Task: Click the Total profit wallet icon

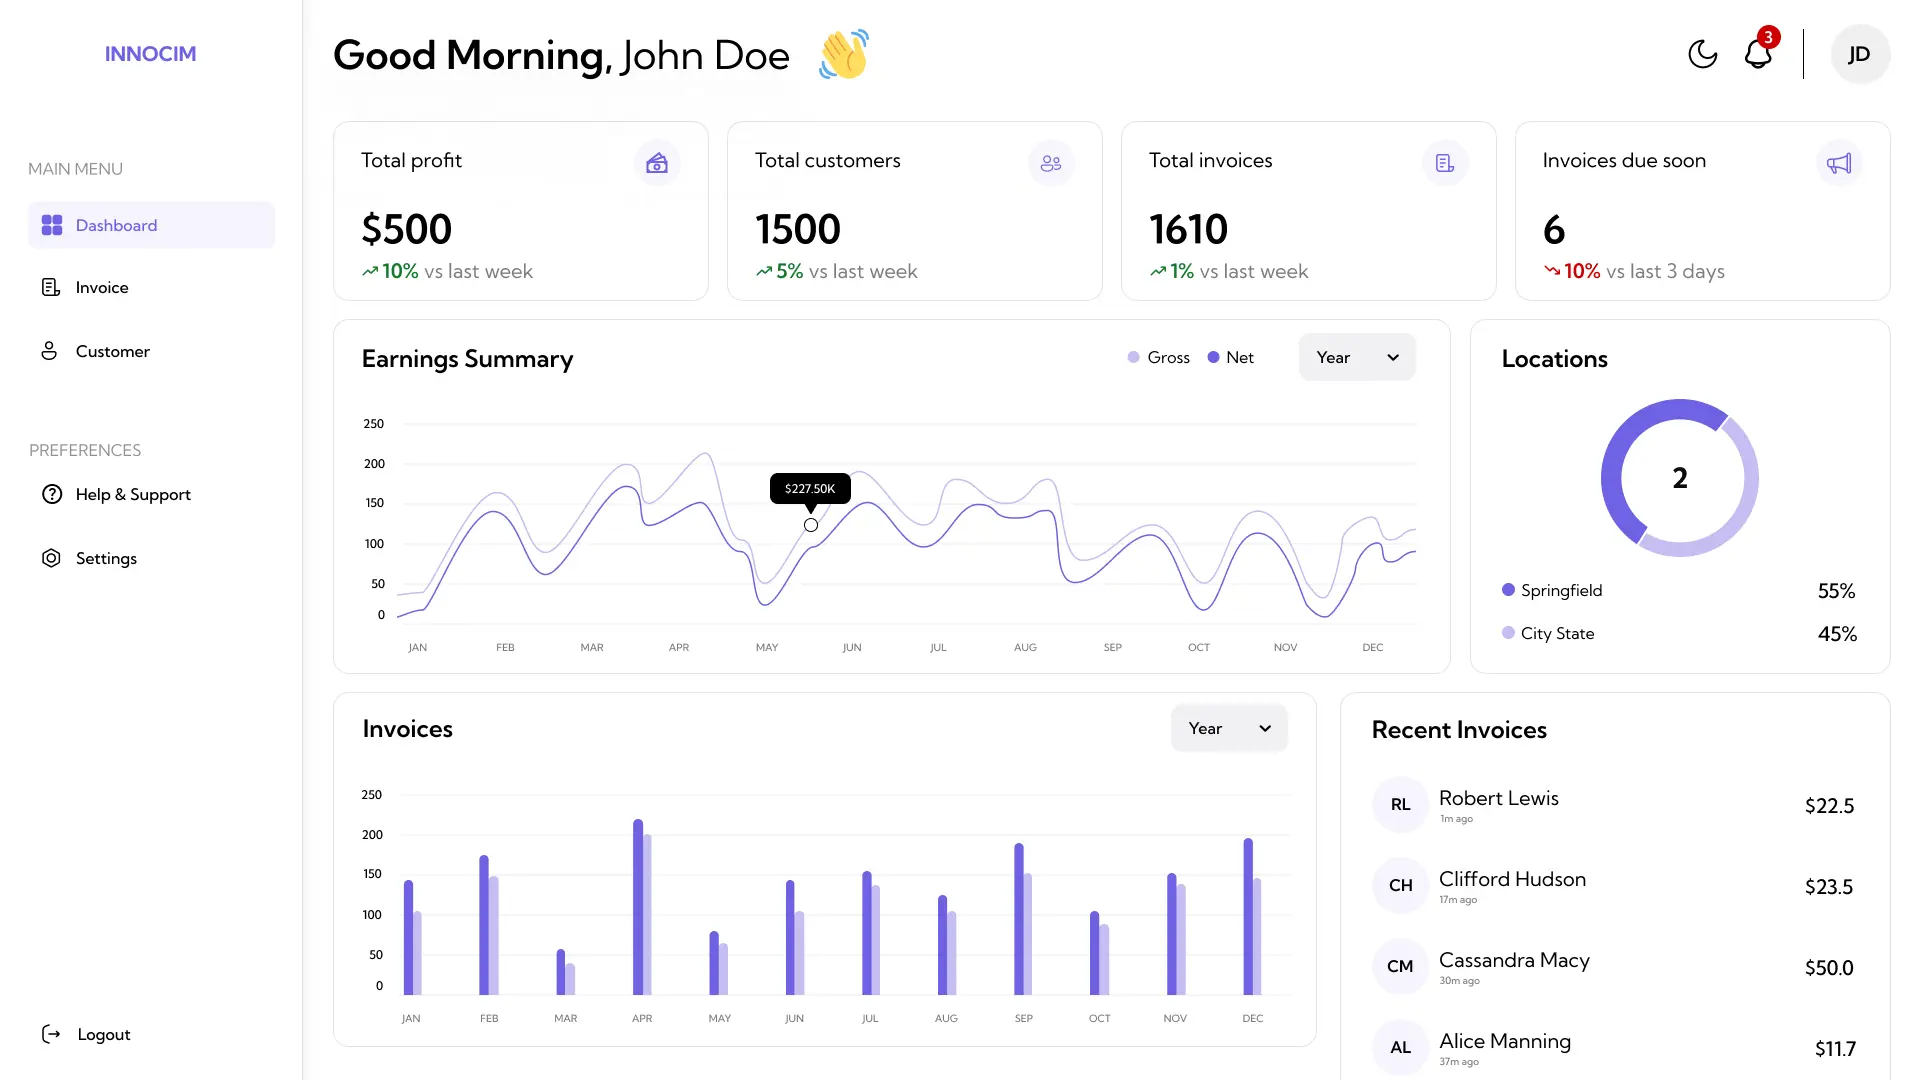Action: coord(657,163)
